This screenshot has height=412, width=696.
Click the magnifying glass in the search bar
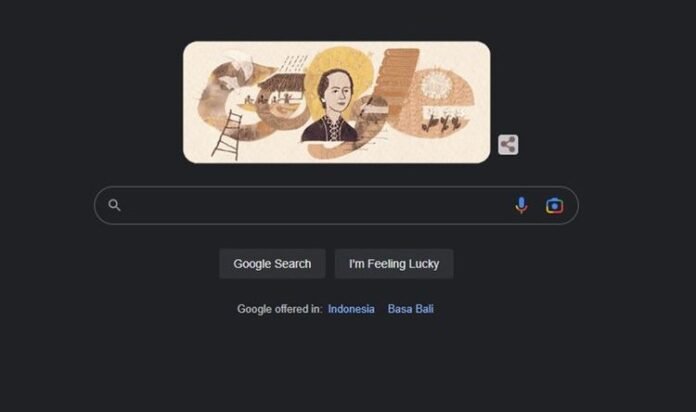(114, 205)
